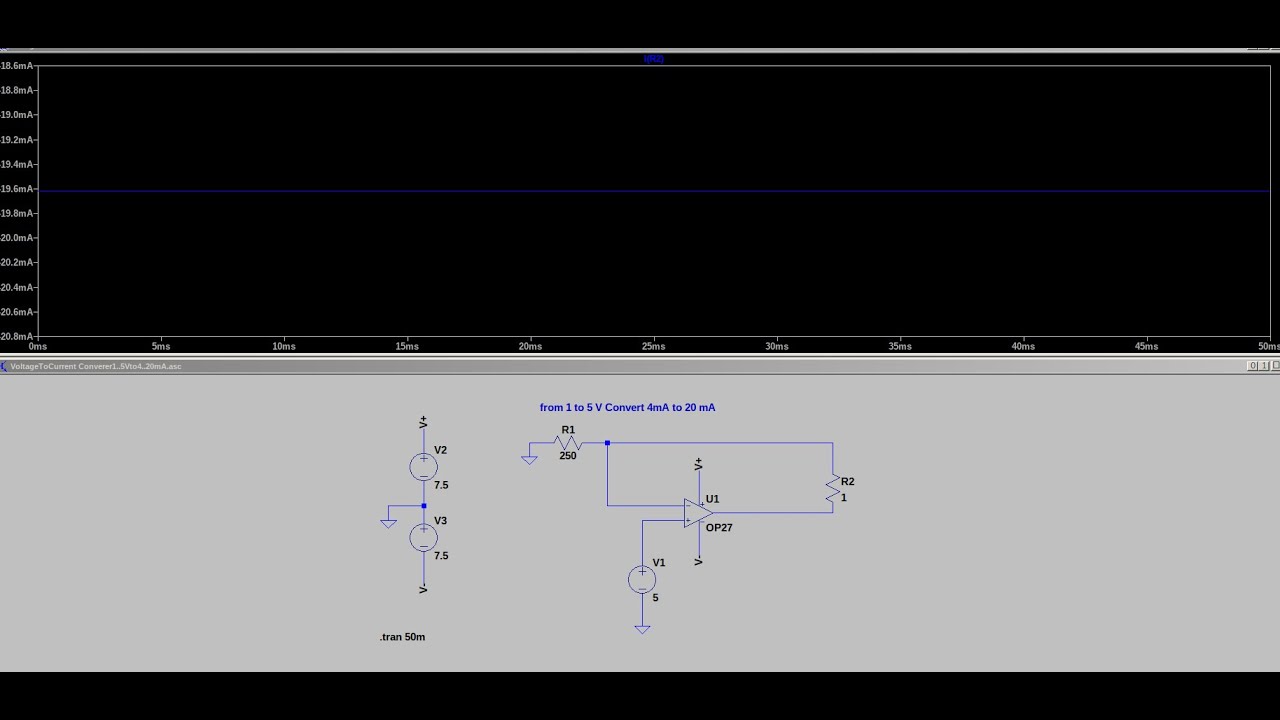Click the V+ net label above V2

[x=423, y=422]
